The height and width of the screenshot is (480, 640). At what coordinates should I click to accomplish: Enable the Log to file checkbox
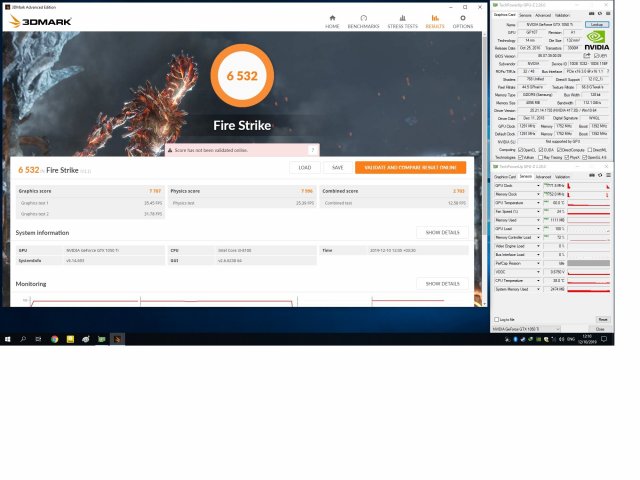496,319
